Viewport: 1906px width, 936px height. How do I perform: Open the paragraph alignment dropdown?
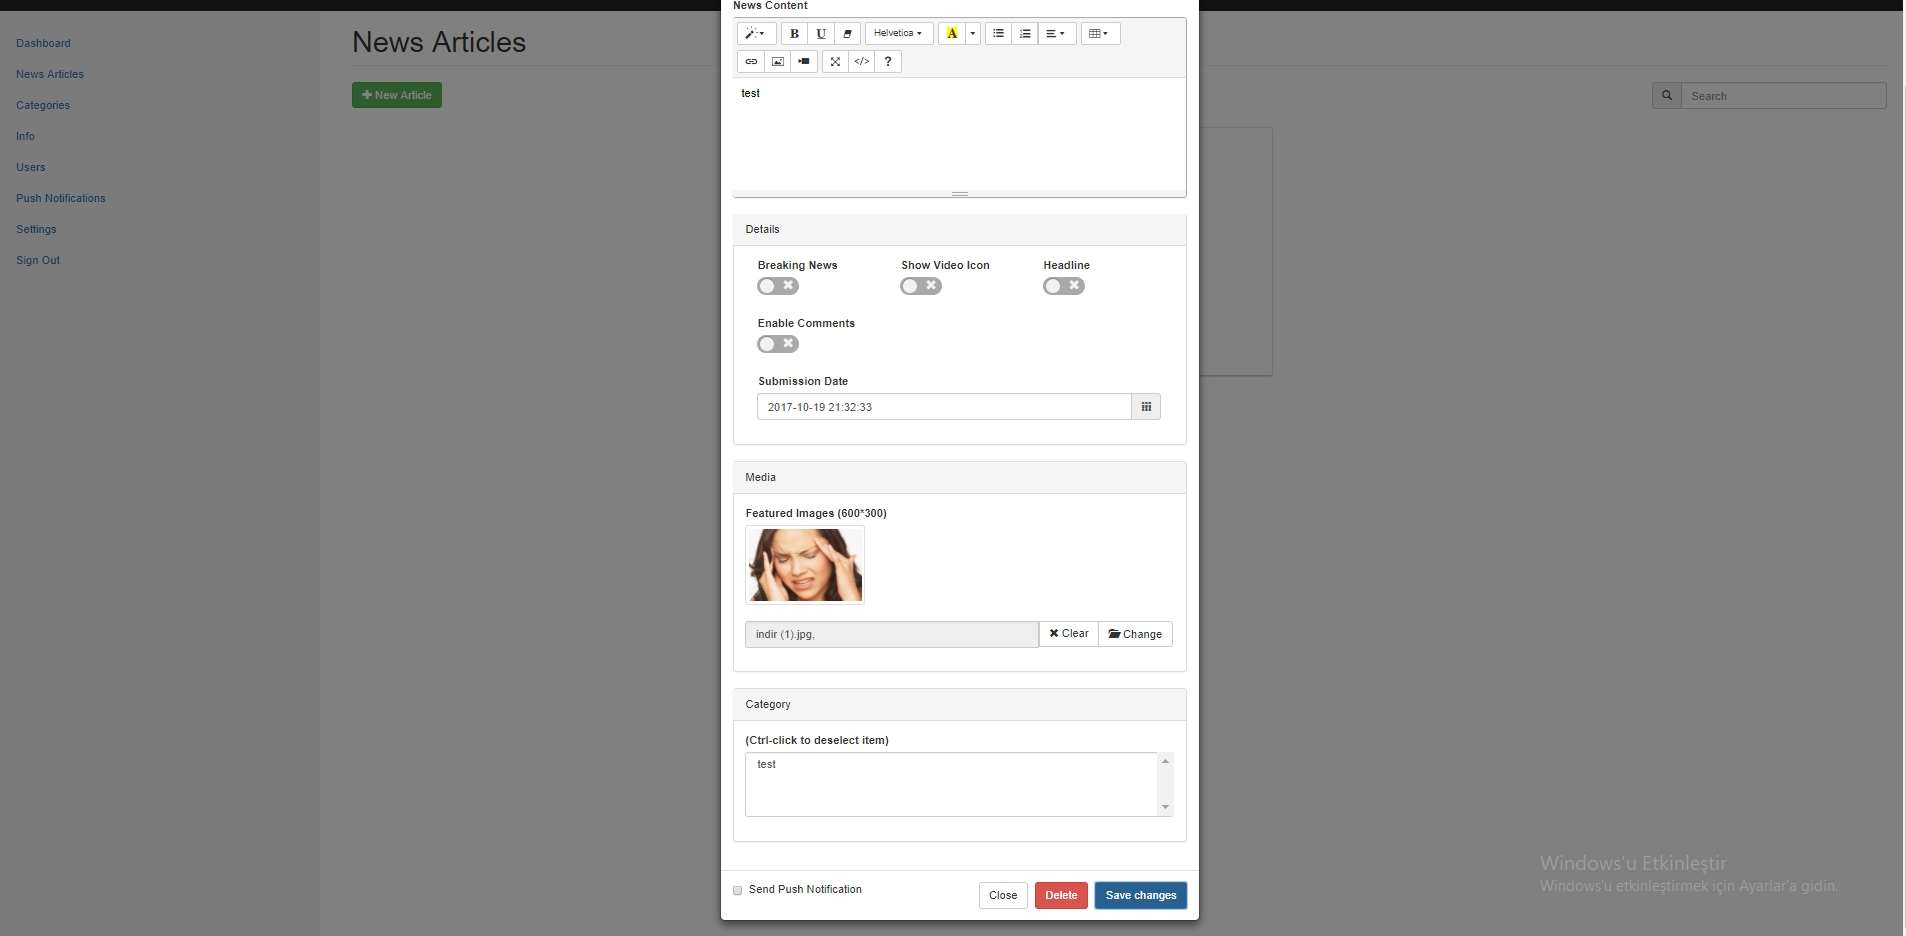coord(1056,34)
